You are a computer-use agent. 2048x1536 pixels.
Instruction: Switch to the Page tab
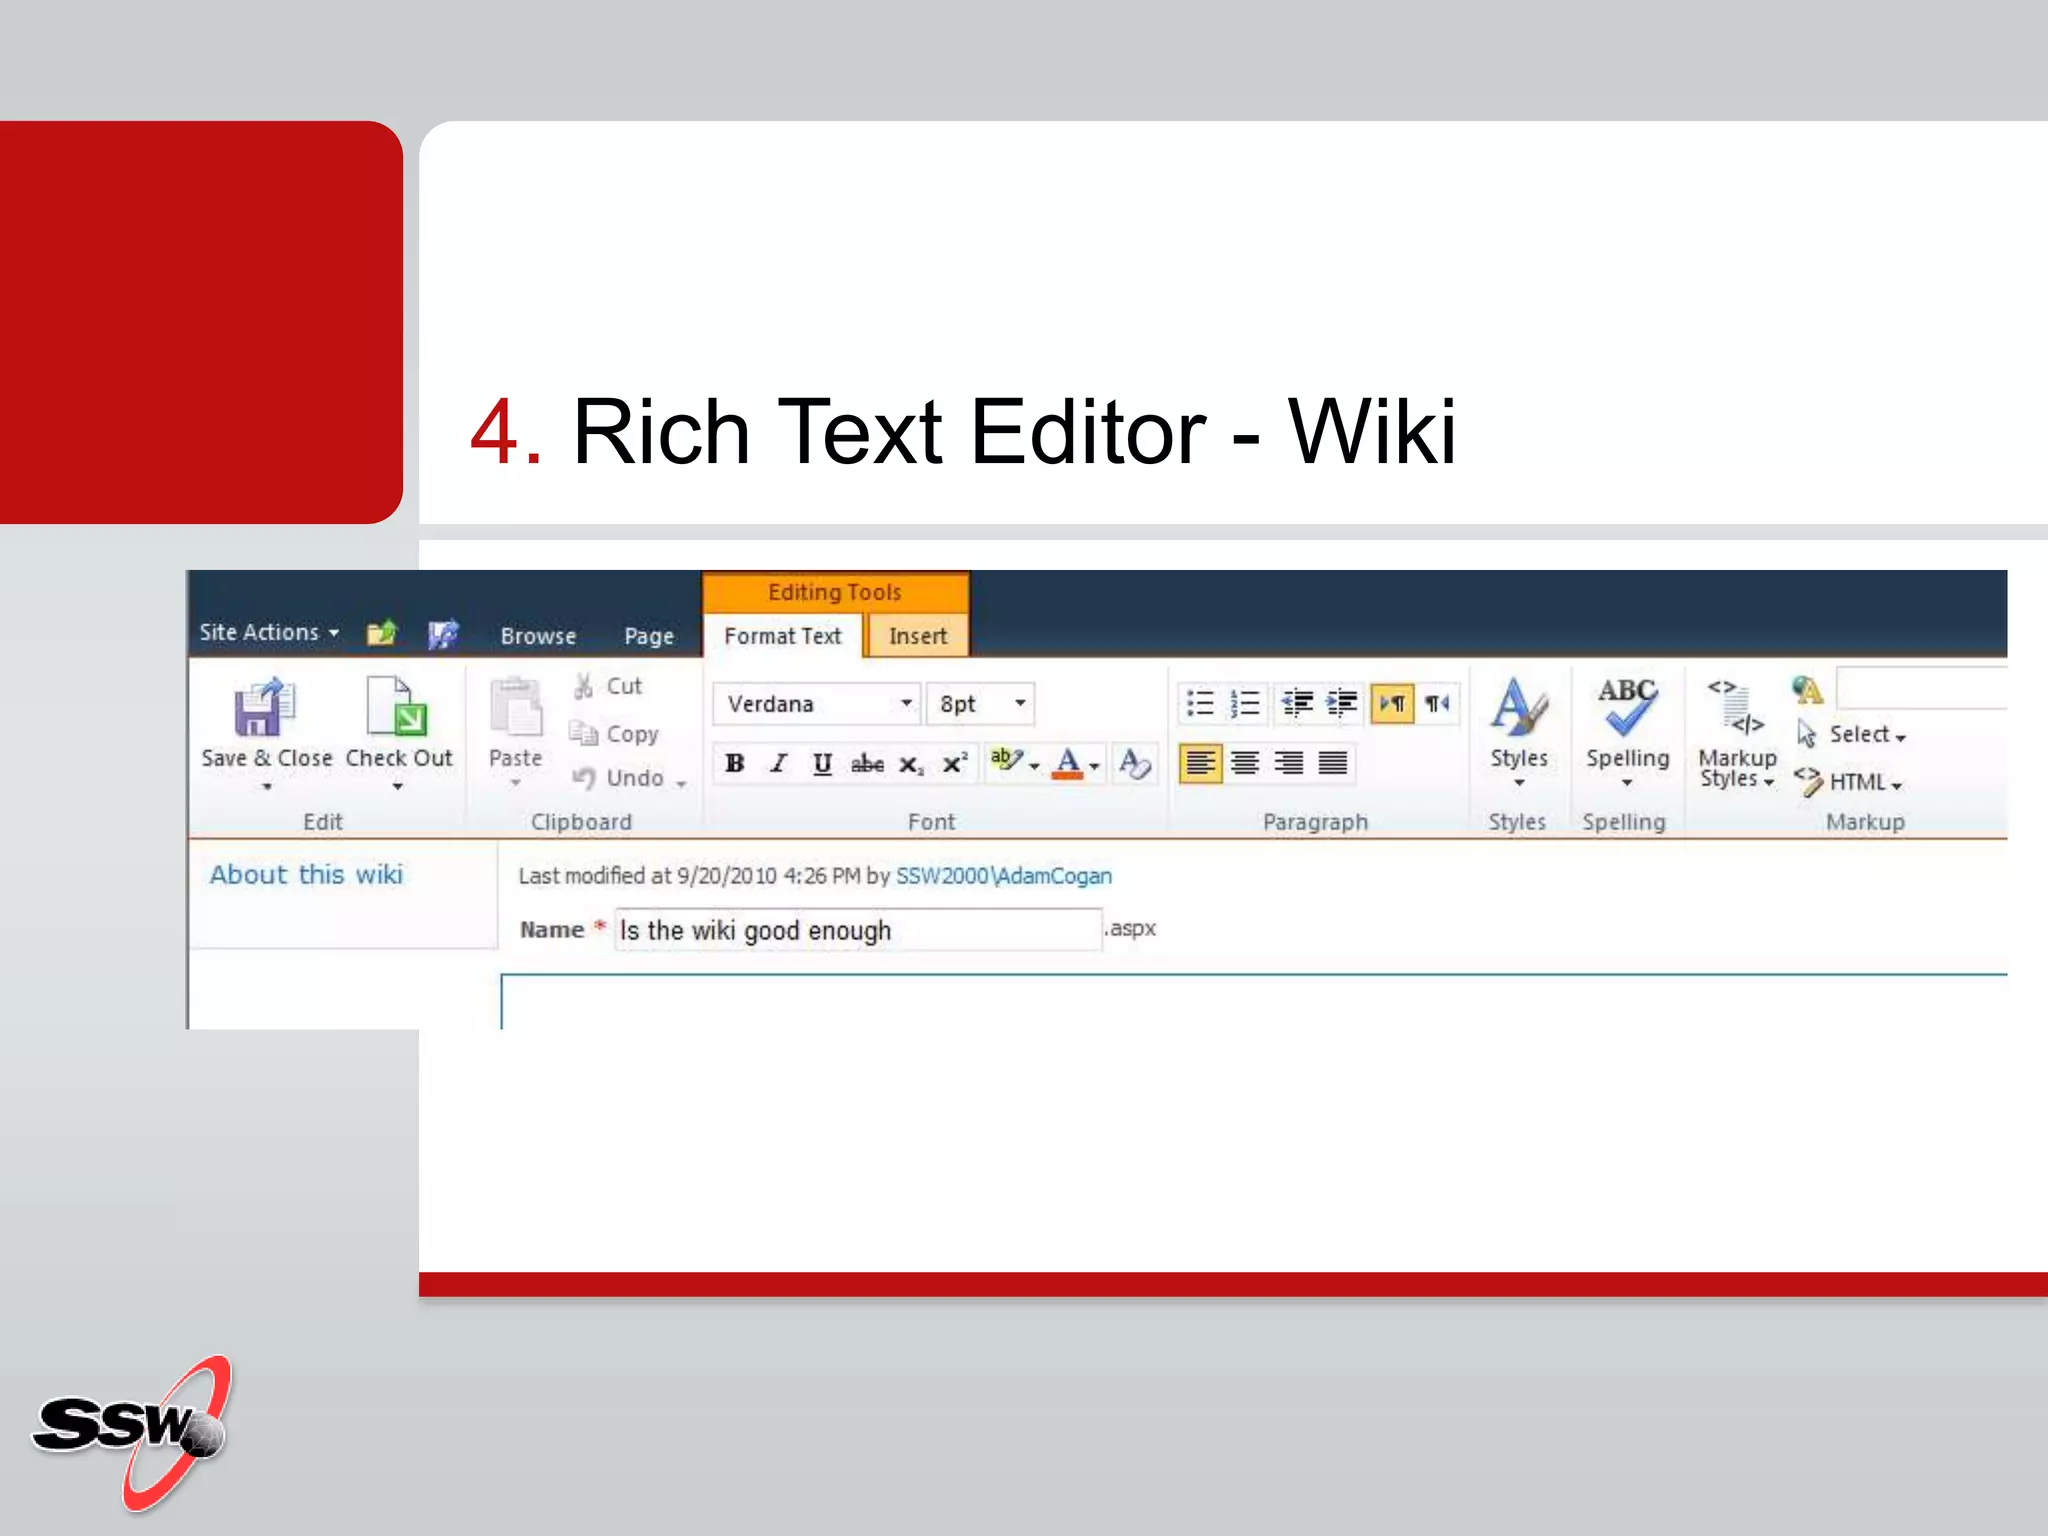point(649,636)
